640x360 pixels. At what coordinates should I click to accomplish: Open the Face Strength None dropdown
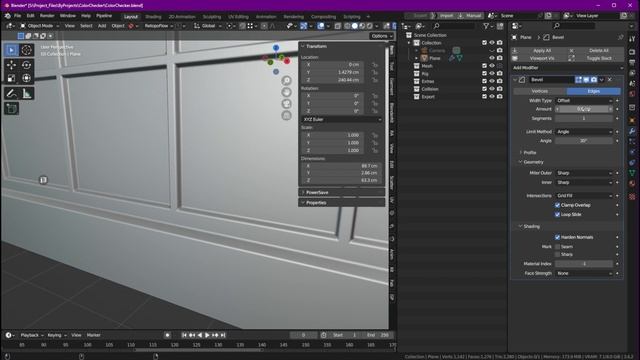click(x=584, y=273)
